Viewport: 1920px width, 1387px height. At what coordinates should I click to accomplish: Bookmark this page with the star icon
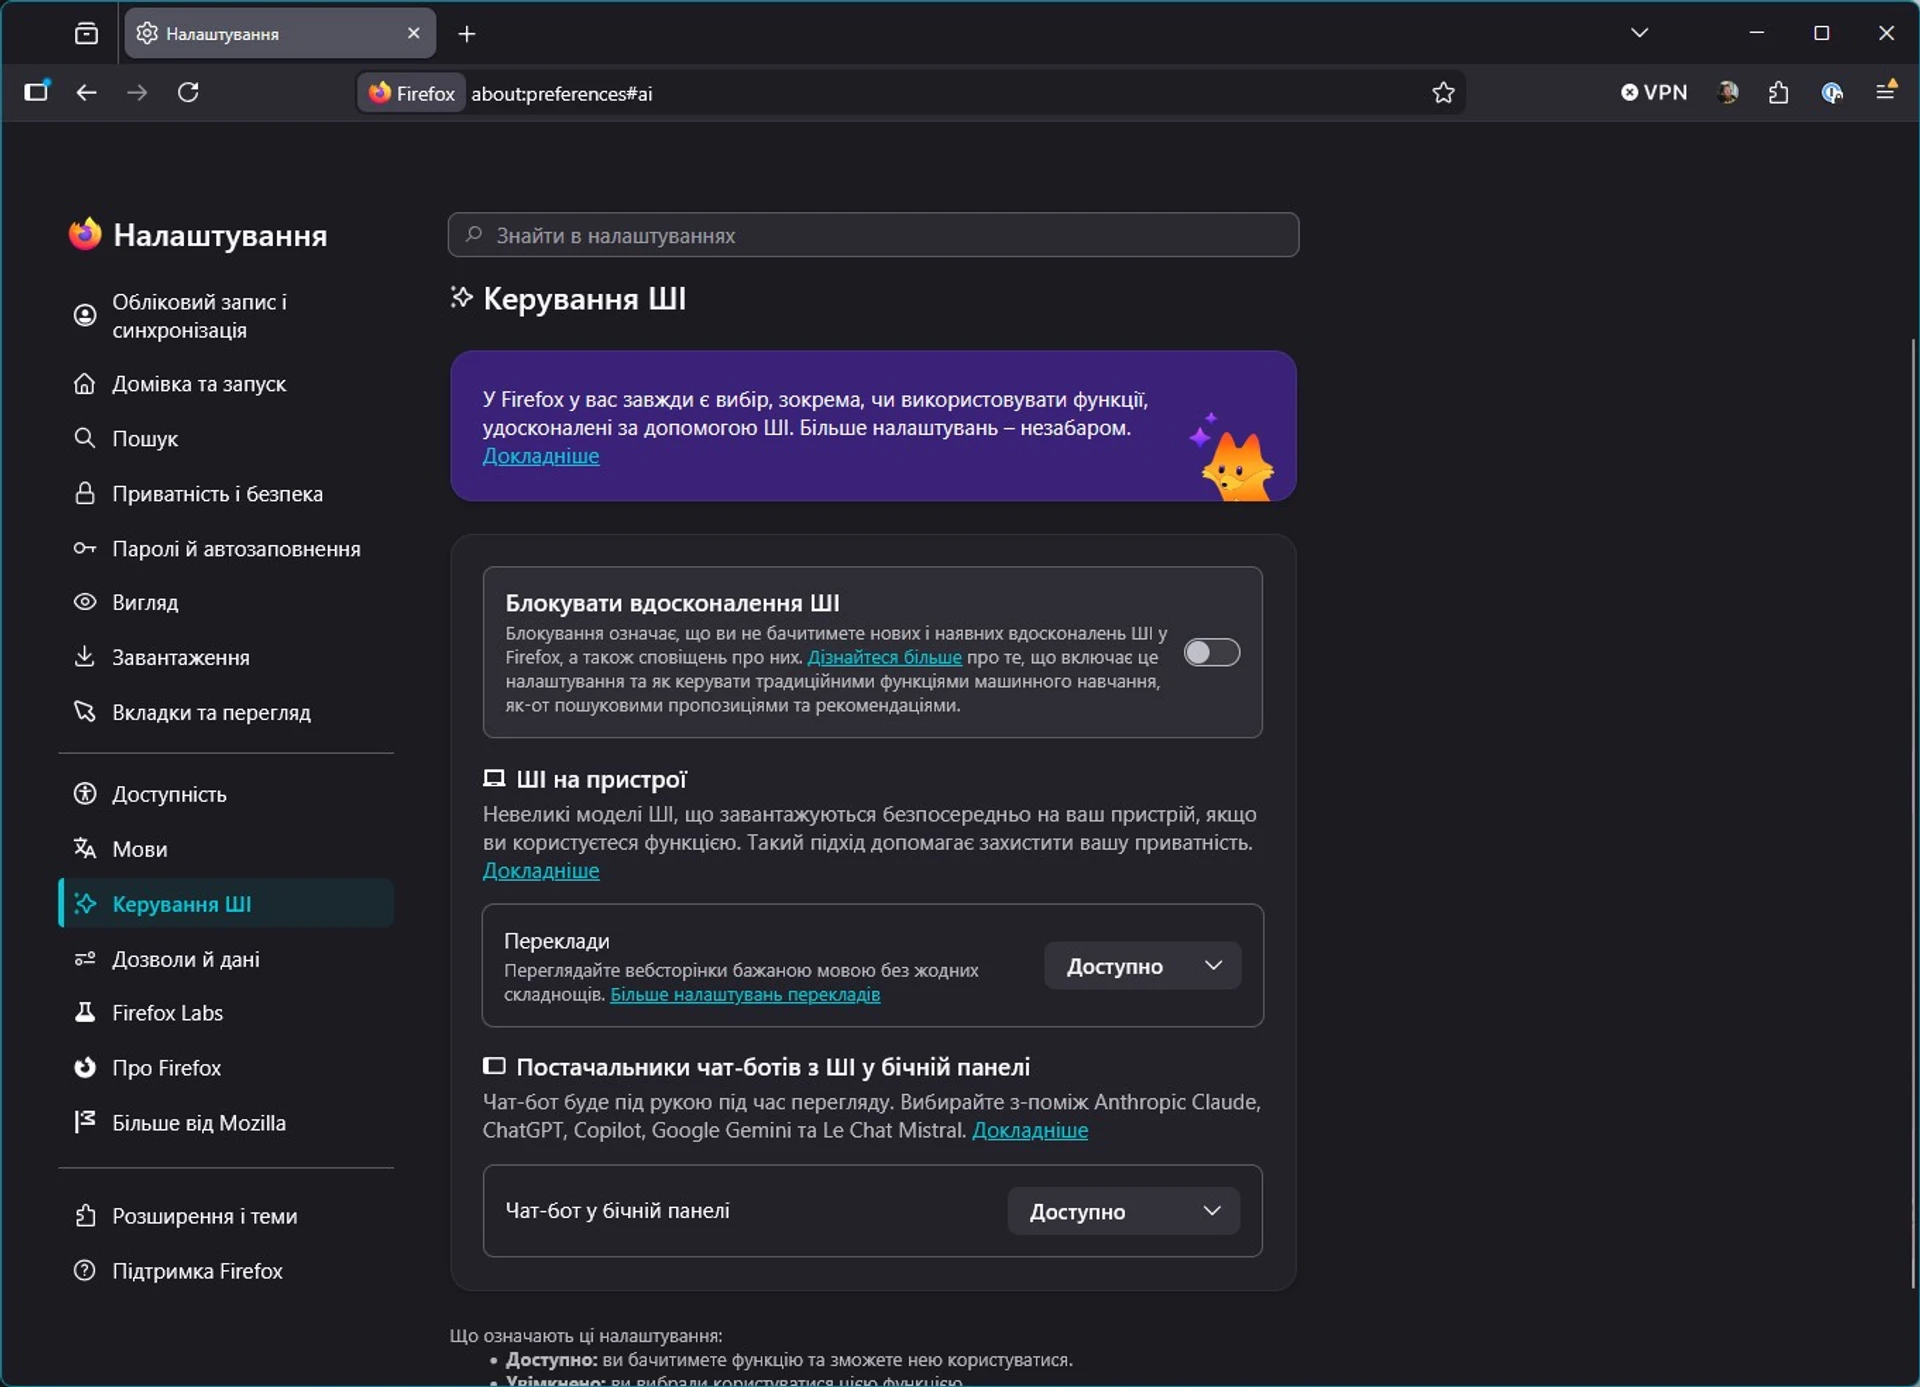(x=1443, y=93)
